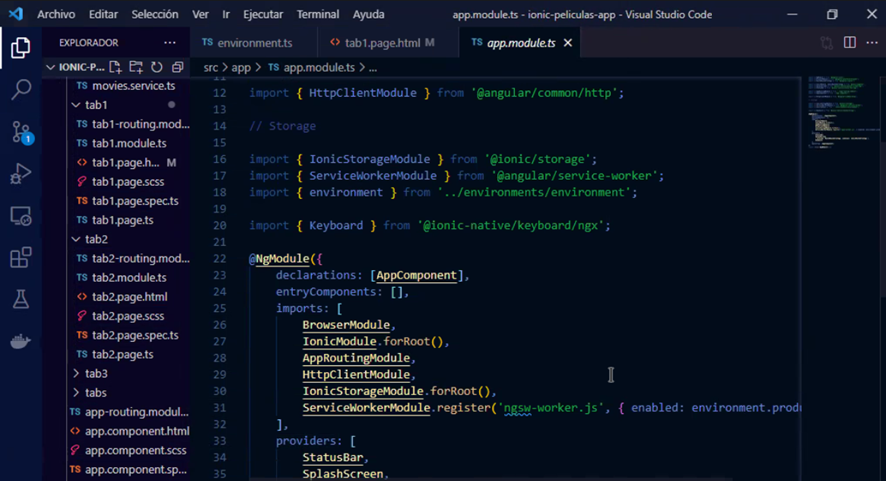
Task: Open the Testing flask icon
Action: coord(20,299)
